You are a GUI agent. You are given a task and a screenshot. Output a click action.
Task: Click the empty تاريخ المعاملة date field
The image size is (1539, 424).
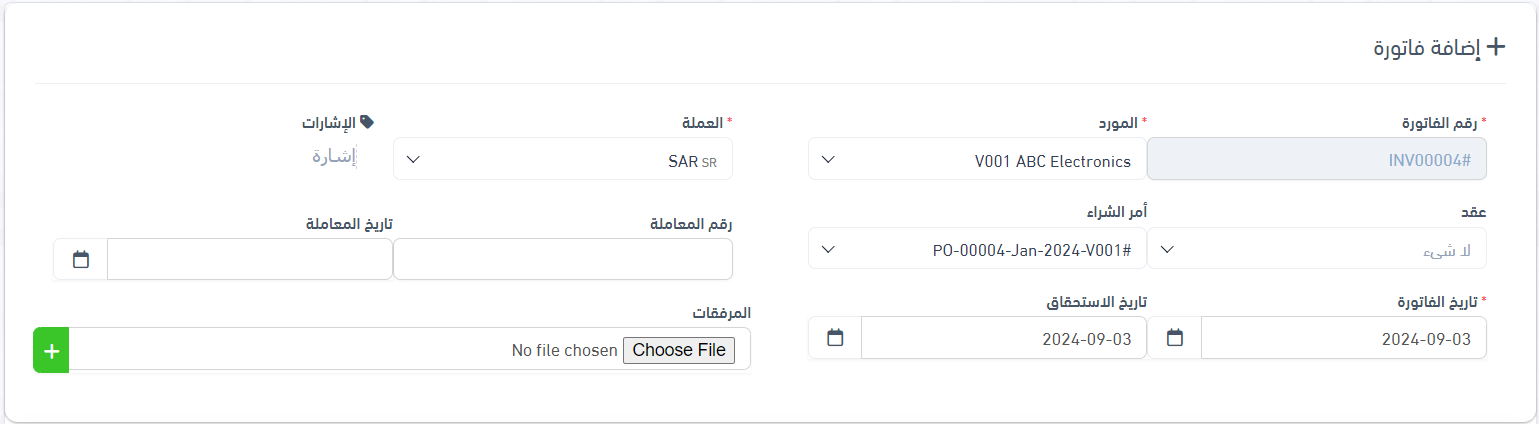pos(249,259)
